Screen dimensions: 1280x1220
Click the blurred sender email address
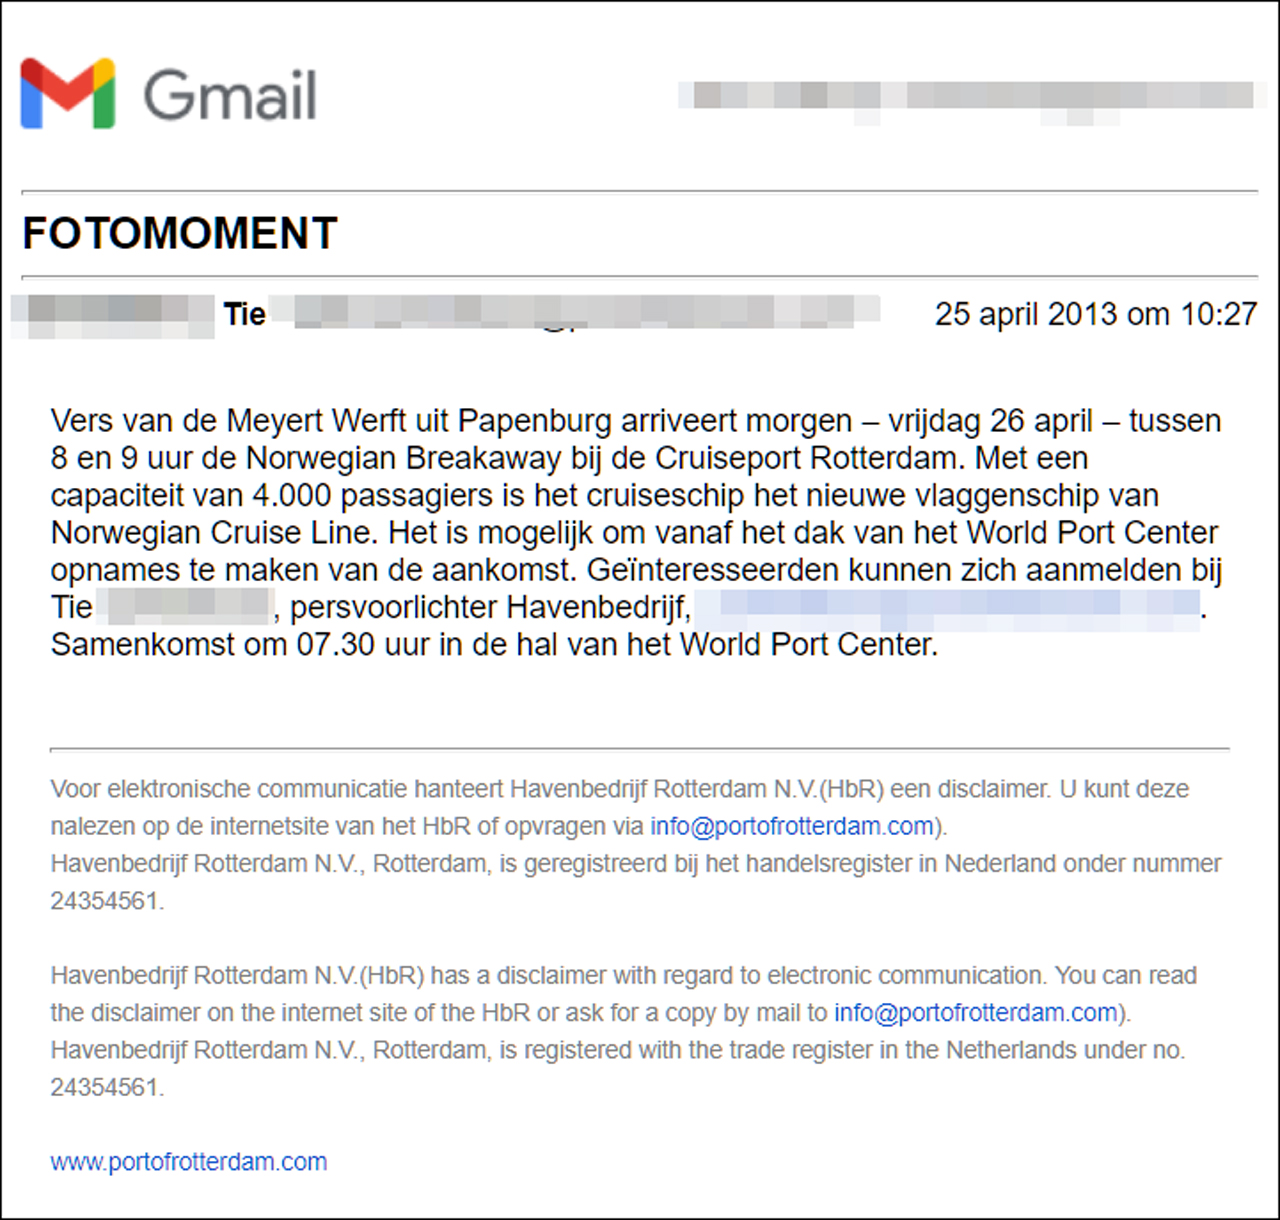pos(575,313)
